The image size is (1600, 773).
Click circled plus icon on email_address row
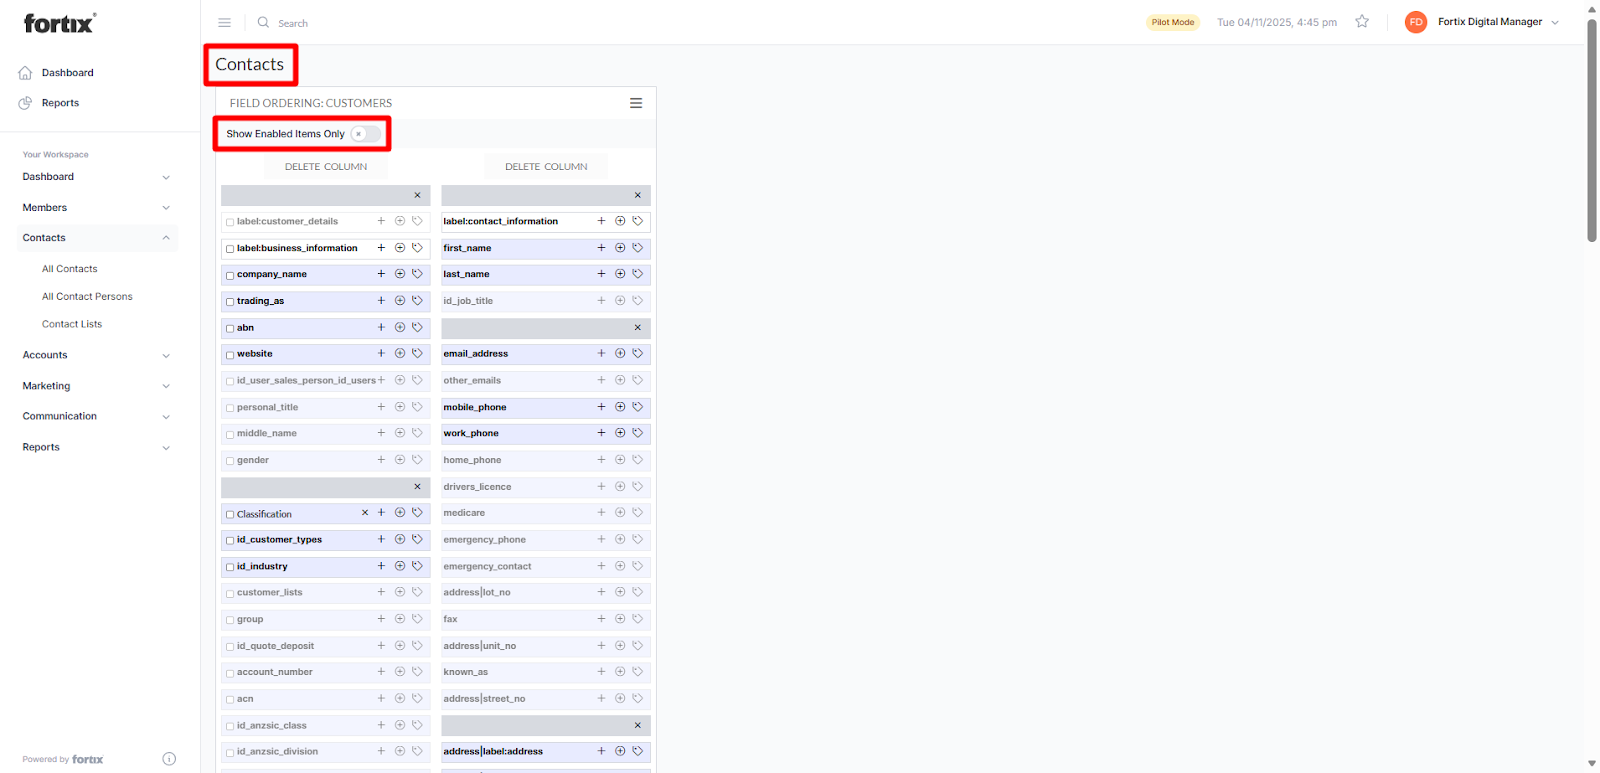620,354
